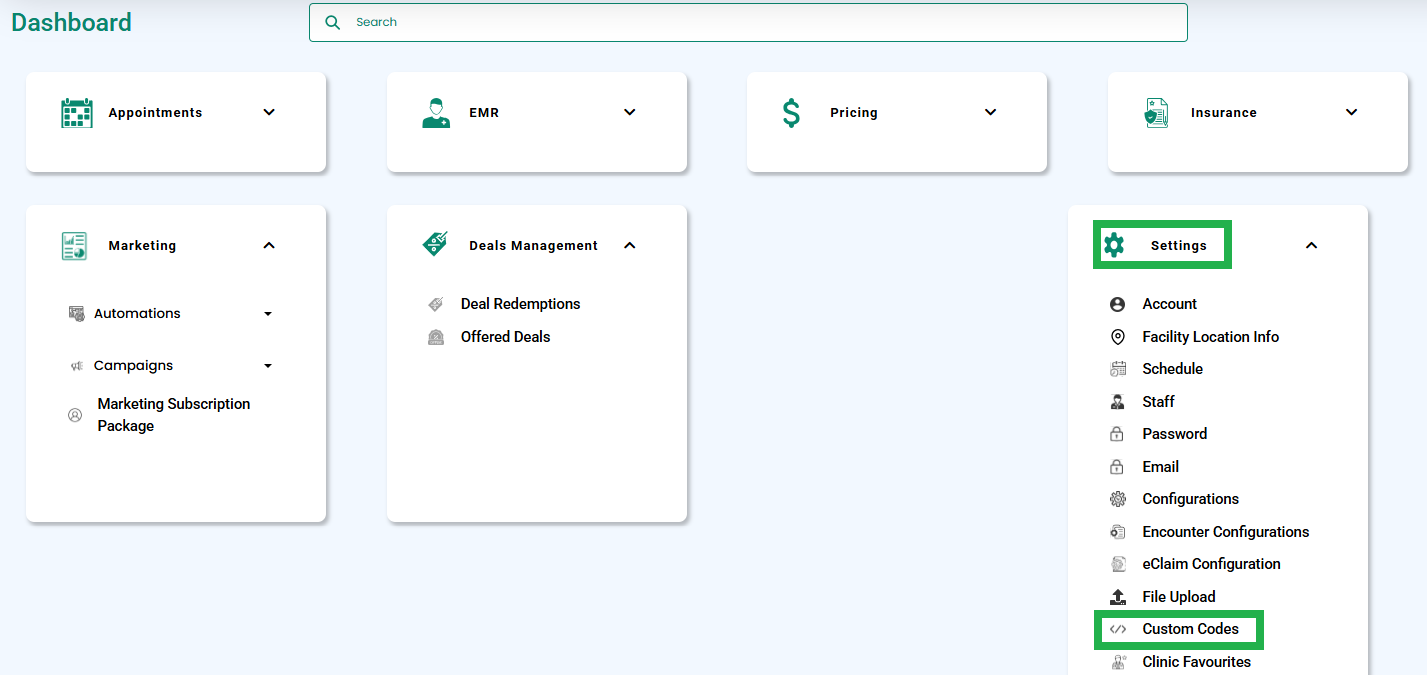Open Encounter Configurations link
The height and width of the screenshot is (675, 1427).
(x=1226, y=532)
